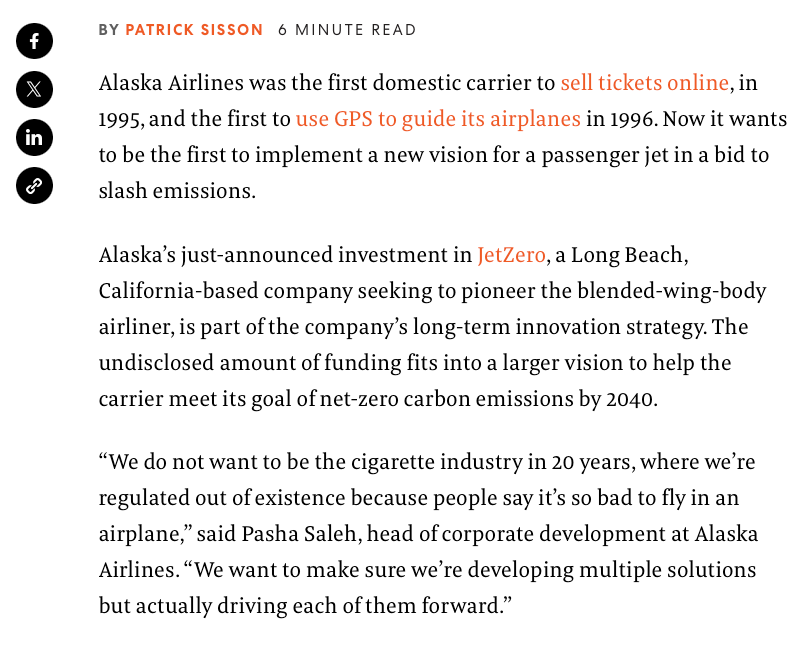Click the "6 MINUTE READ" label
The width and height of the screenshot is (806, 649).
click(347, 30)
